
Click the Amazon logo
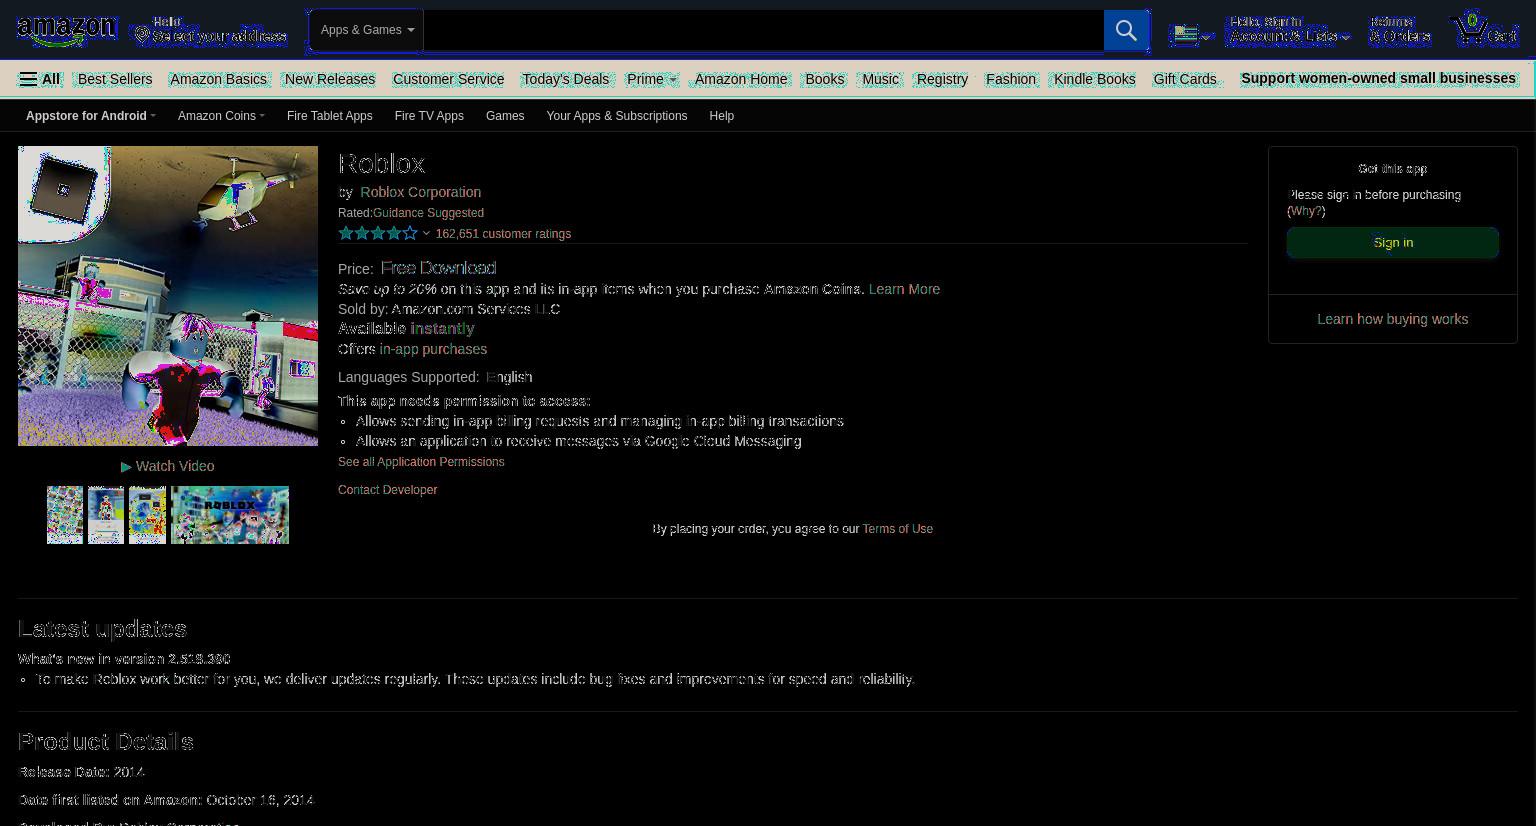pos(67,31)
